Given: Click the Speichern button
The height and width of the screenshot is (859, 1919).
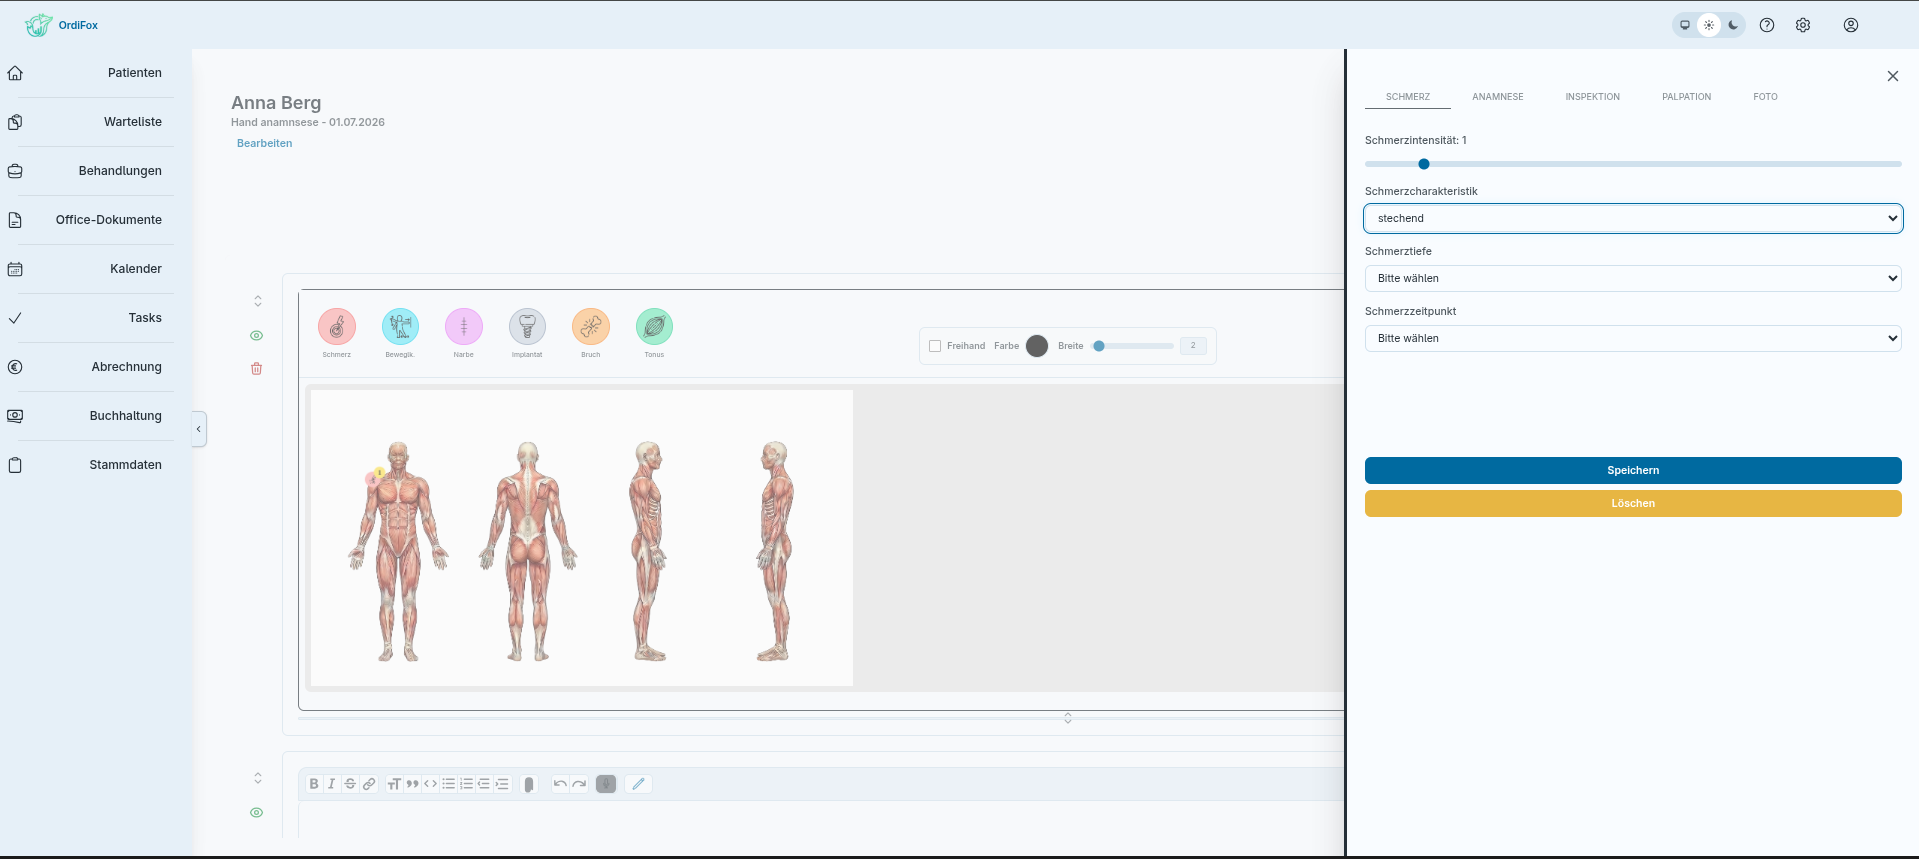Looking at the screenshot, I should 1633,470.
